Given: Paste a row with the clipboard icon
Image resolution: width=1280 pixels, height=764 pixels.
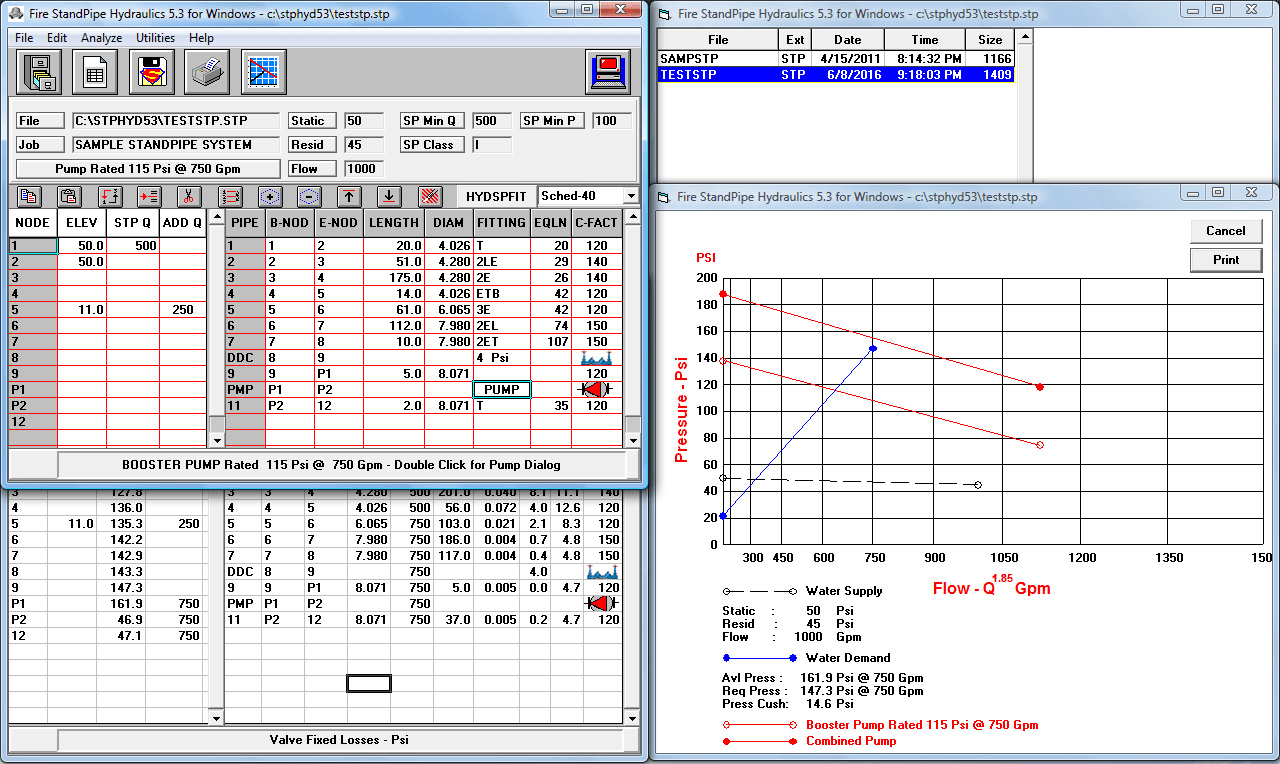Looking at the screenshot, I should point(70,197).
